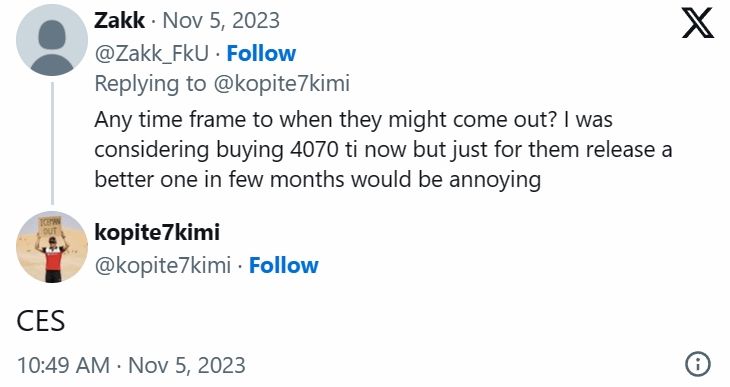730x387 pixels.
Task: Open the tweet info icon
Action: pyautogui.click(x=698, y=364)
